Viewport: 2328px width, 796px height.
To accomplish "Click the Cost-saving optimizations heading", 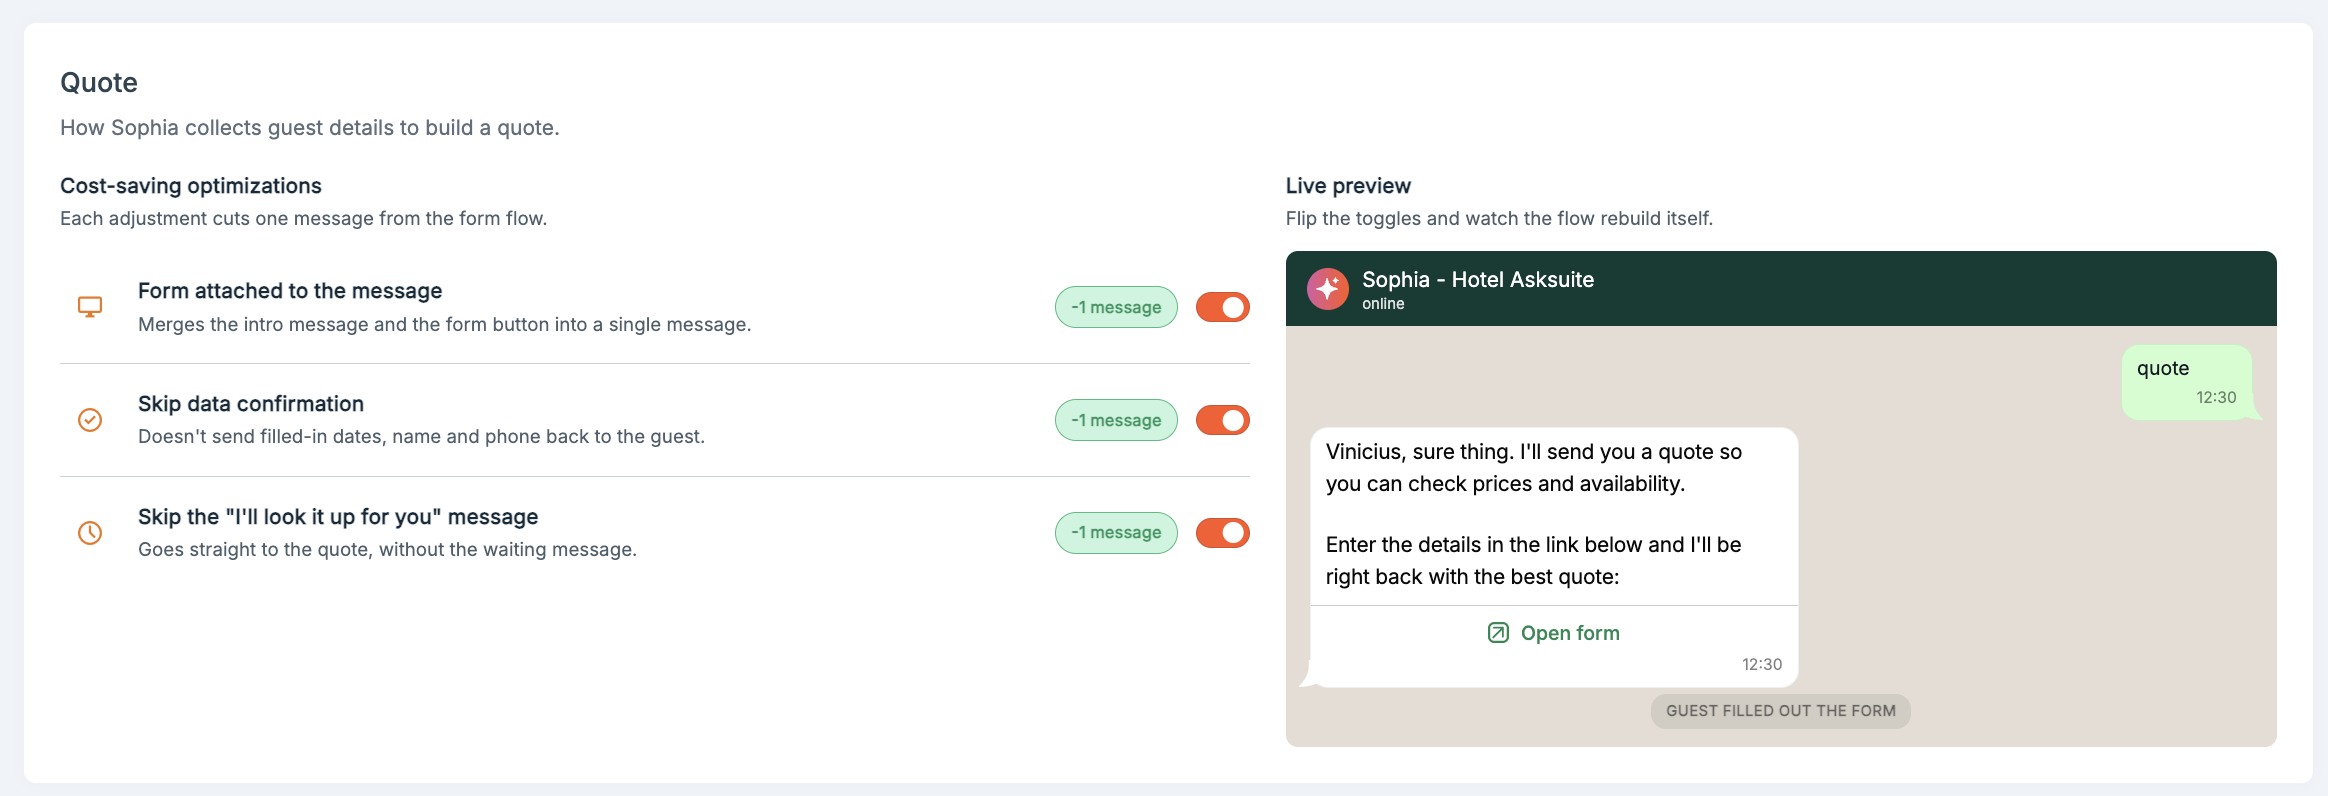I will point(191,186).
